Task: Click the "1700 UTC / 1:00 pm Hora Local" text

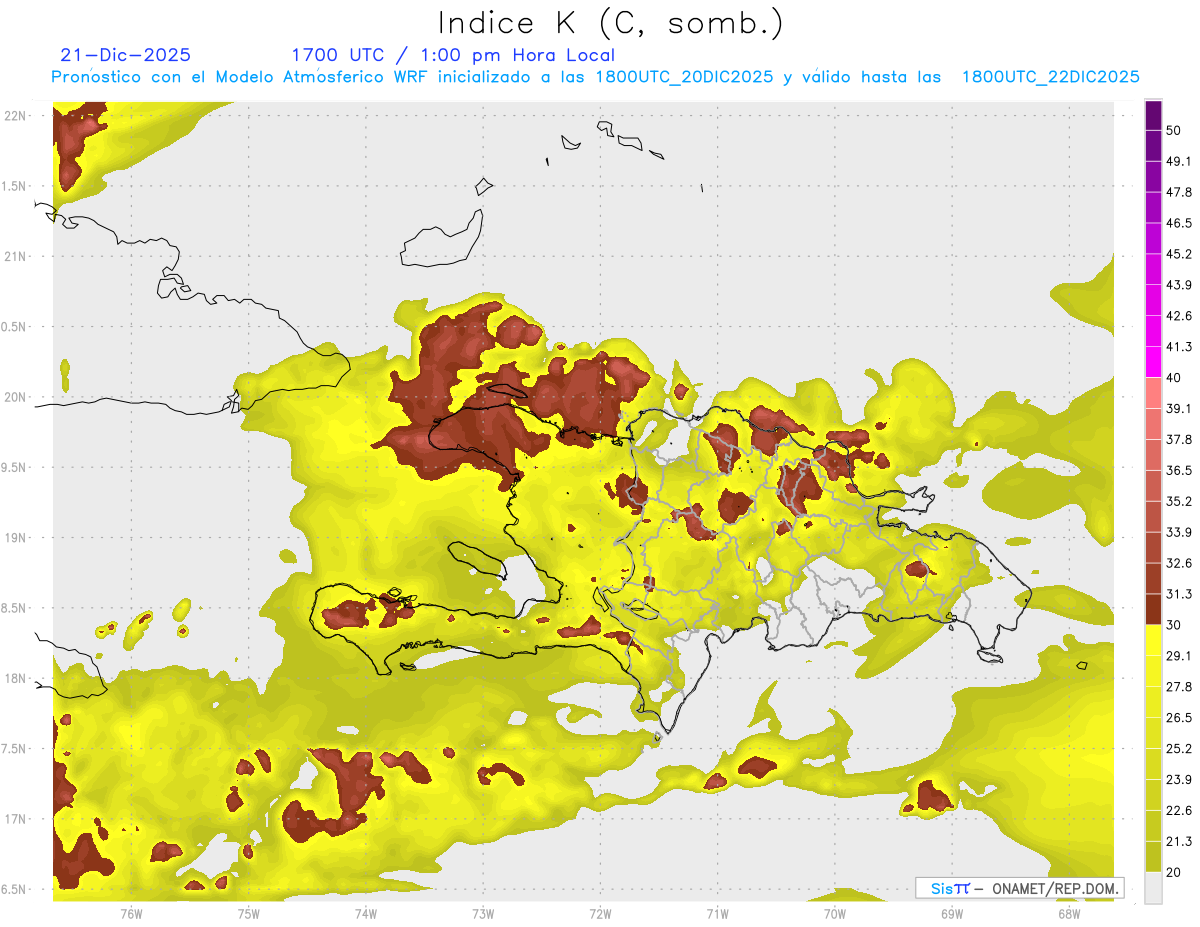Action: click(x=453, y=55)
